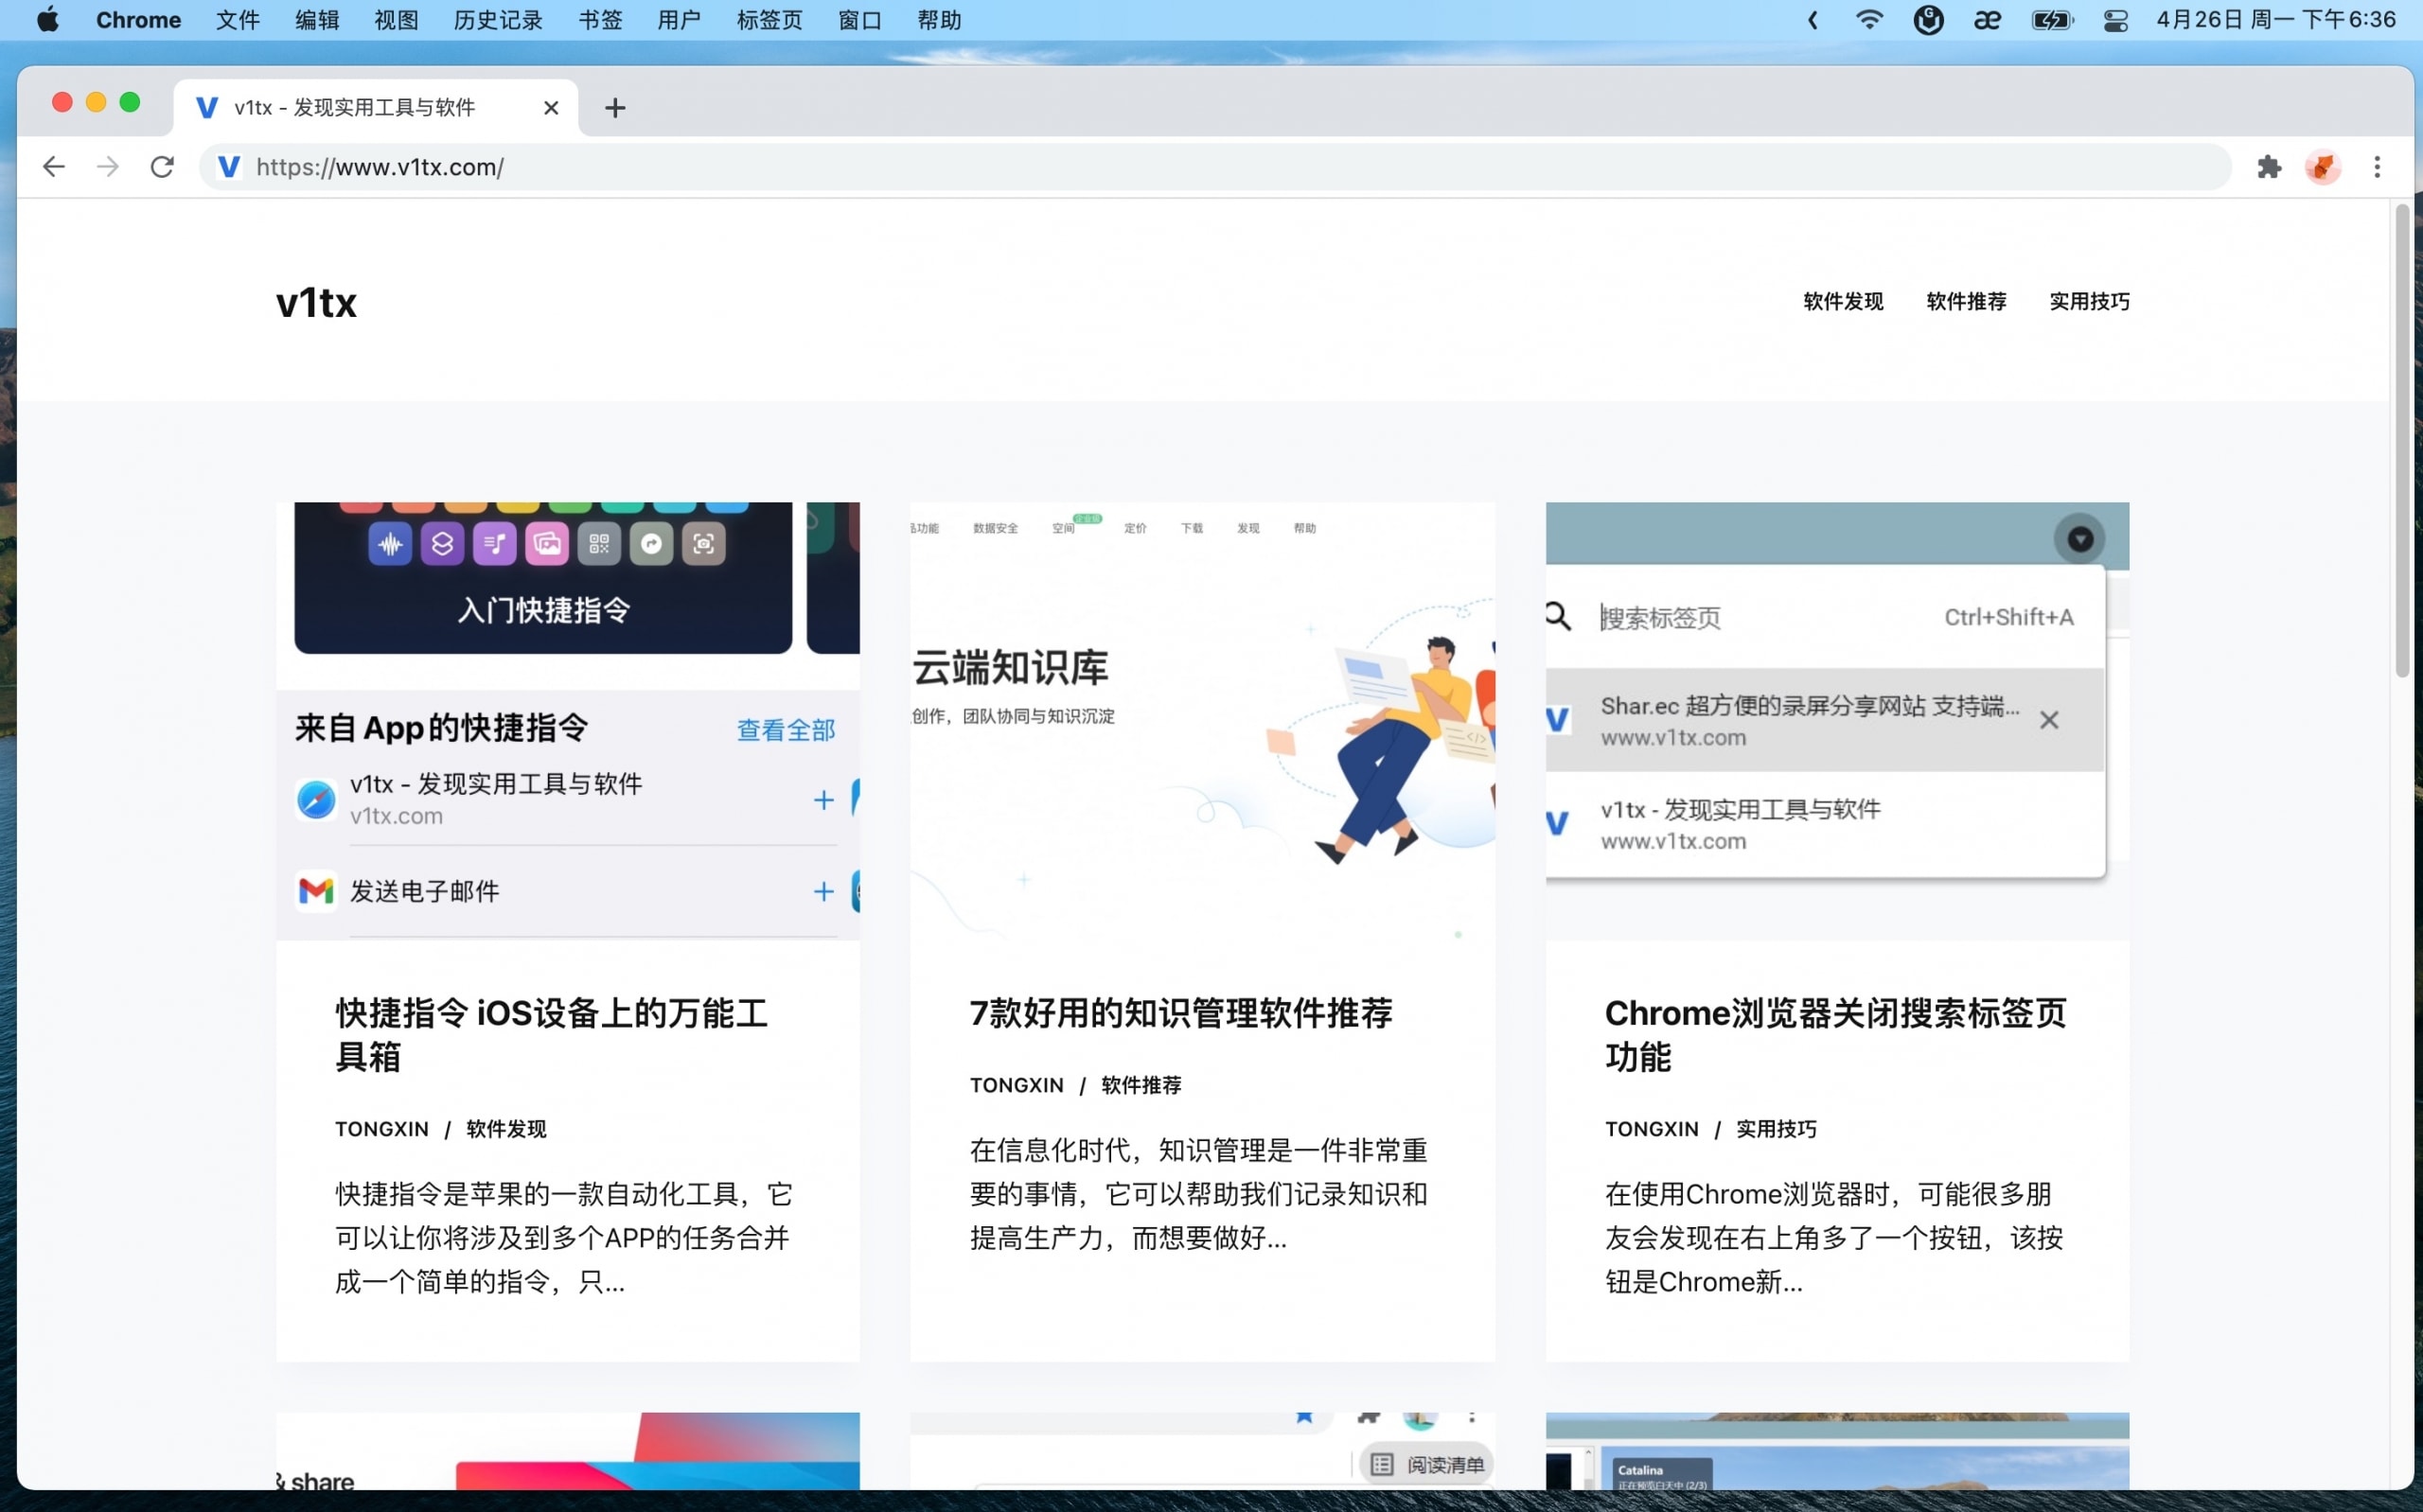Open article Chrome浏览器关闭搜索标签页功能
Screen dimensions: 2423x1512
(x=1835, y=1034)
